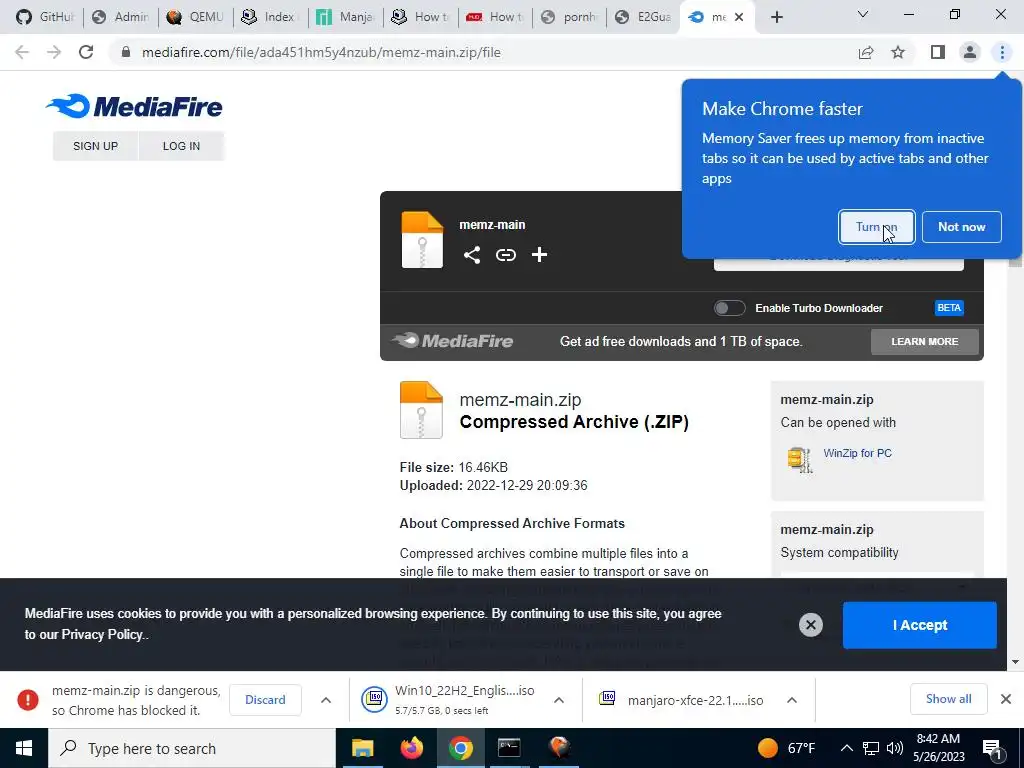This screenshot has height=768, width=1024.
Task: Click the red danger icon in downloads bar
Action: pyautogui.click(x=27, y=700)
